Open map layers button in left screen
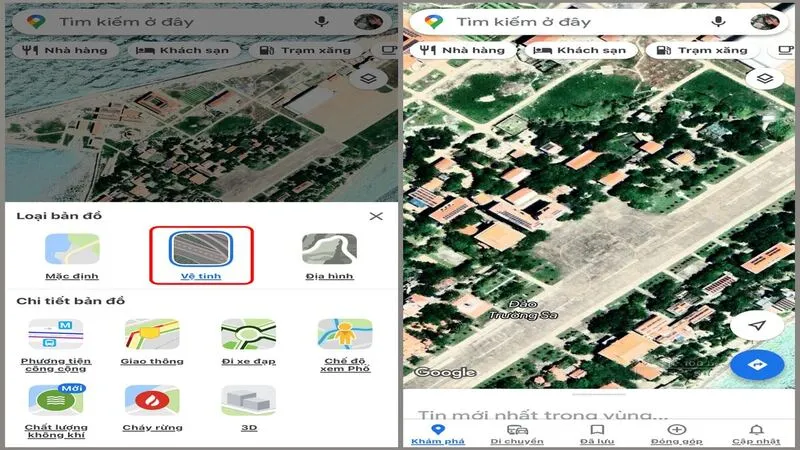 click(368, 79)
